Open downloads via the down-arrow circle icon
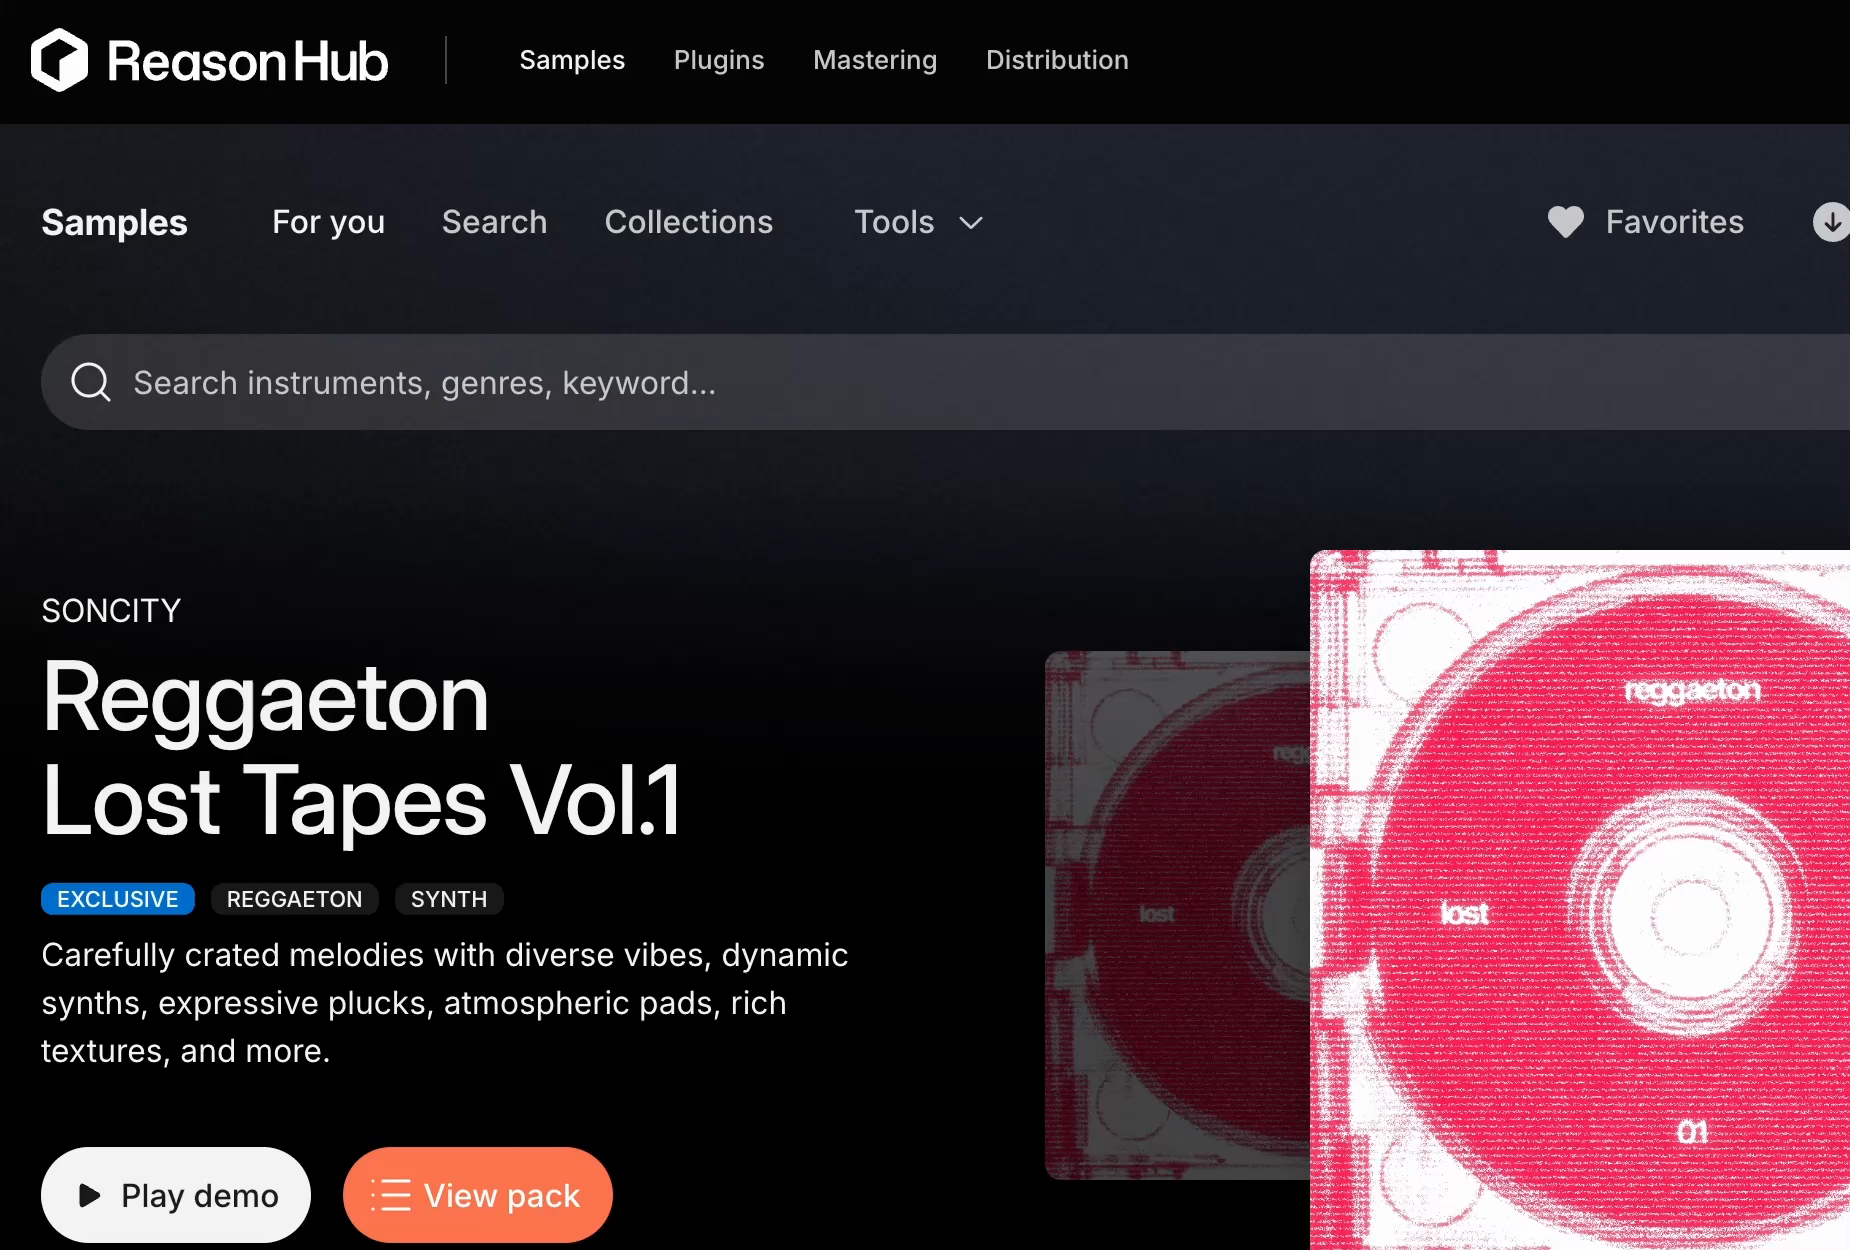This screenshot has height=1250, width=1850. tap(1831, 222)
